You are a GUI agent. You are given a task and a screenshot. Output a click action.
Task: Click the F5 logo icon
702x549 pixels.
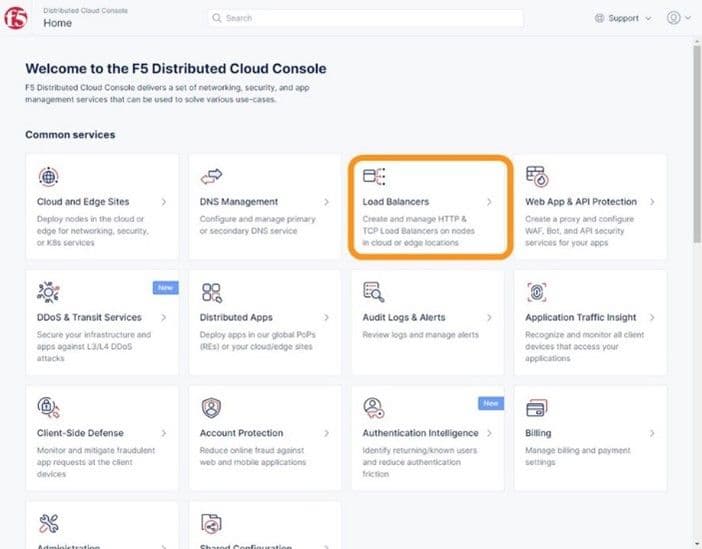click(16, 18)
